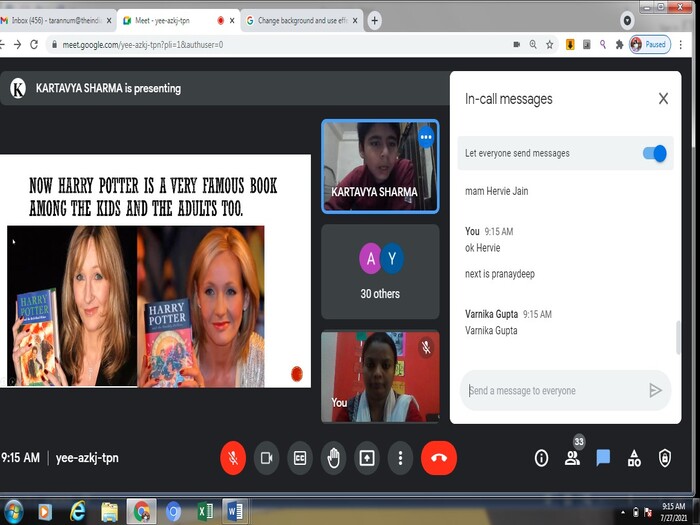Turn on captions with the CC button
The height and width of the screenshot is (525, 700).
click(x=300, y=458)
